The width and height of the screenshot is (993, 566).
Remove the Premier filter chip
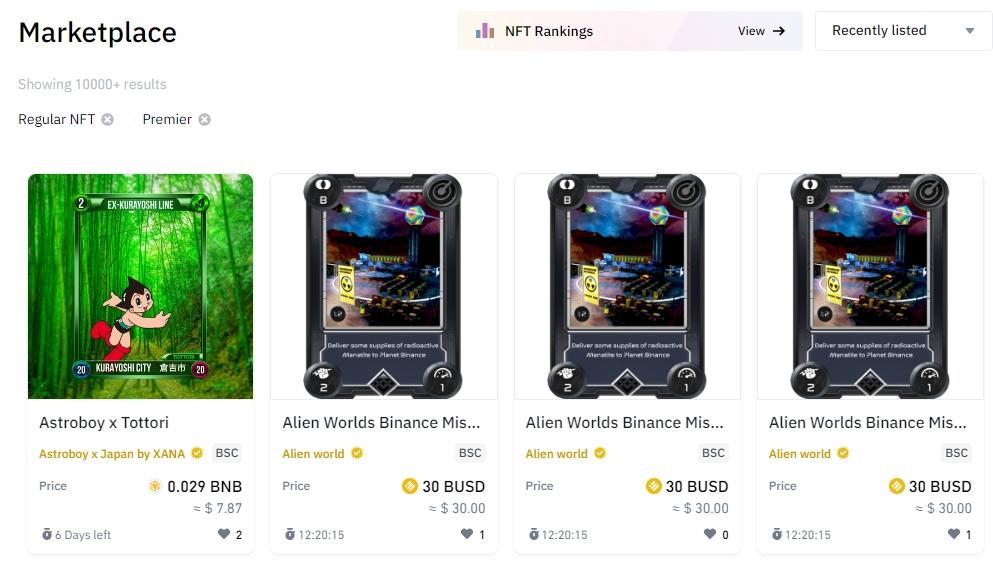pyautogui.click(x=204, y=119)
